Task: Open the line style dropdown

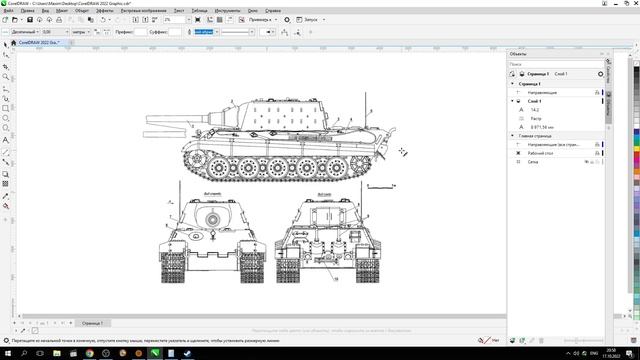Action: tap(252, 32)
